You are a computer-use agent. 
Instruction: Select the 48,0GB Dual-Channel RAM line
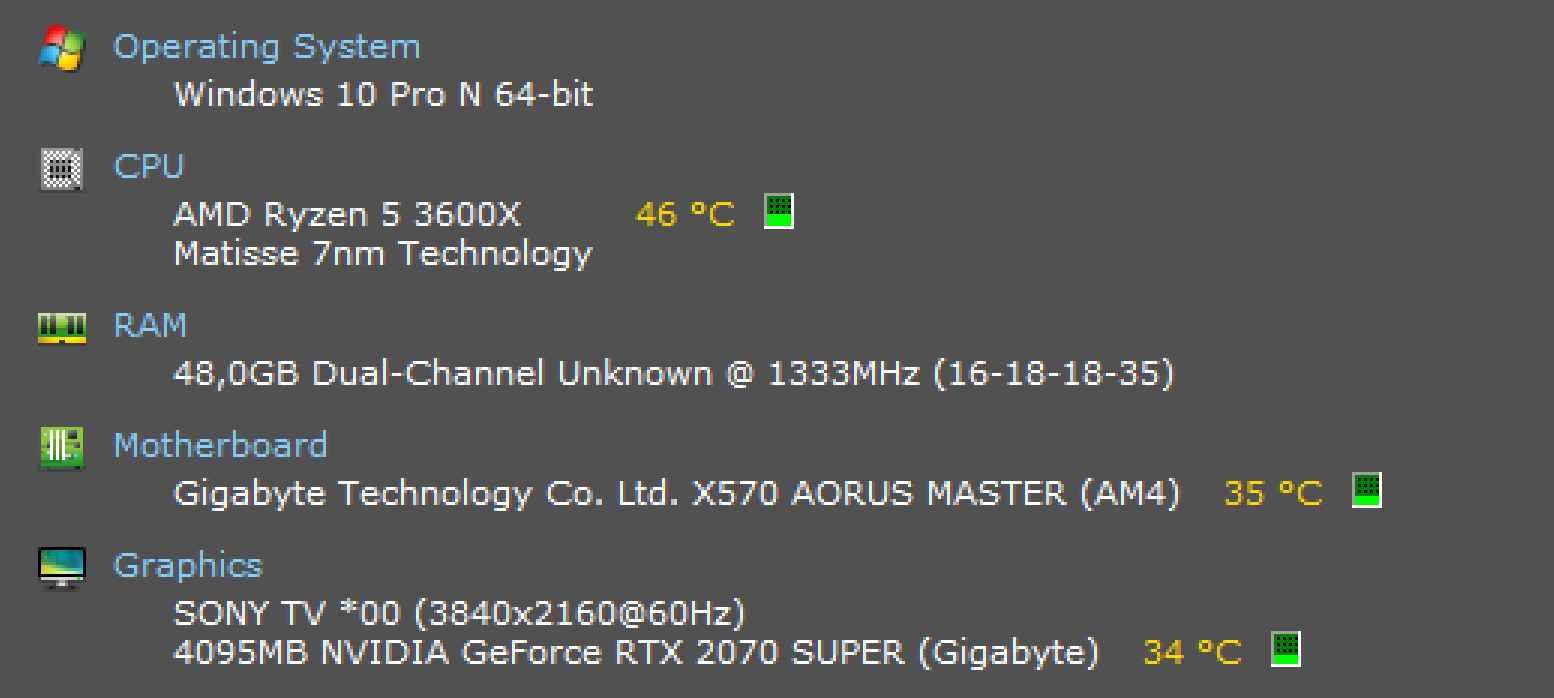674,374
